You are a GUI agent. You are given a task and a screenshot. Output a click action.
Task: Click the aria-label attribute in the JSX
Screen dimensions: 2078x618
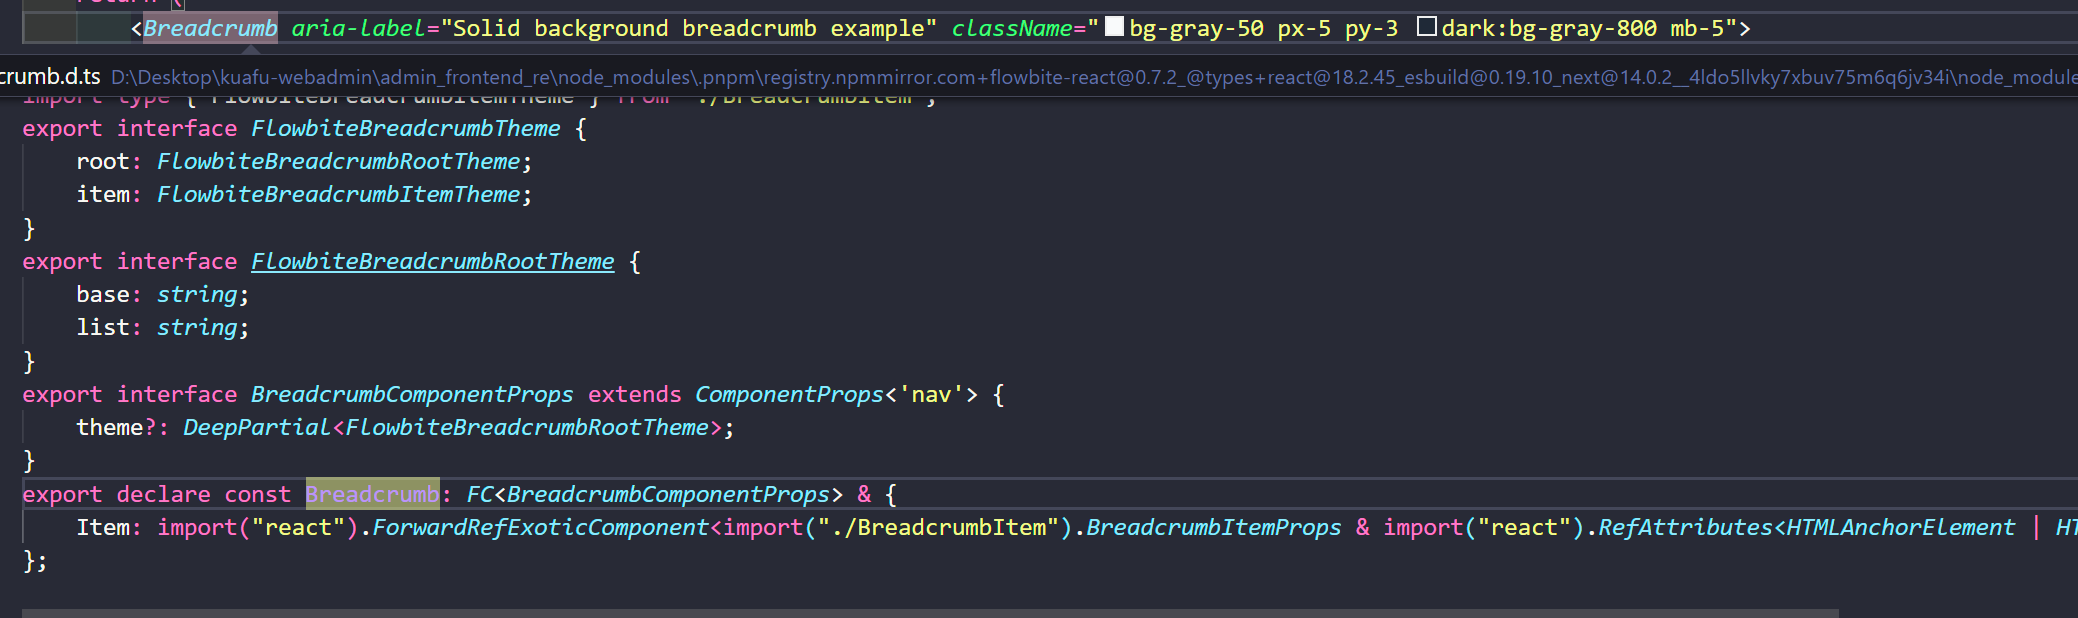(358, 29)
